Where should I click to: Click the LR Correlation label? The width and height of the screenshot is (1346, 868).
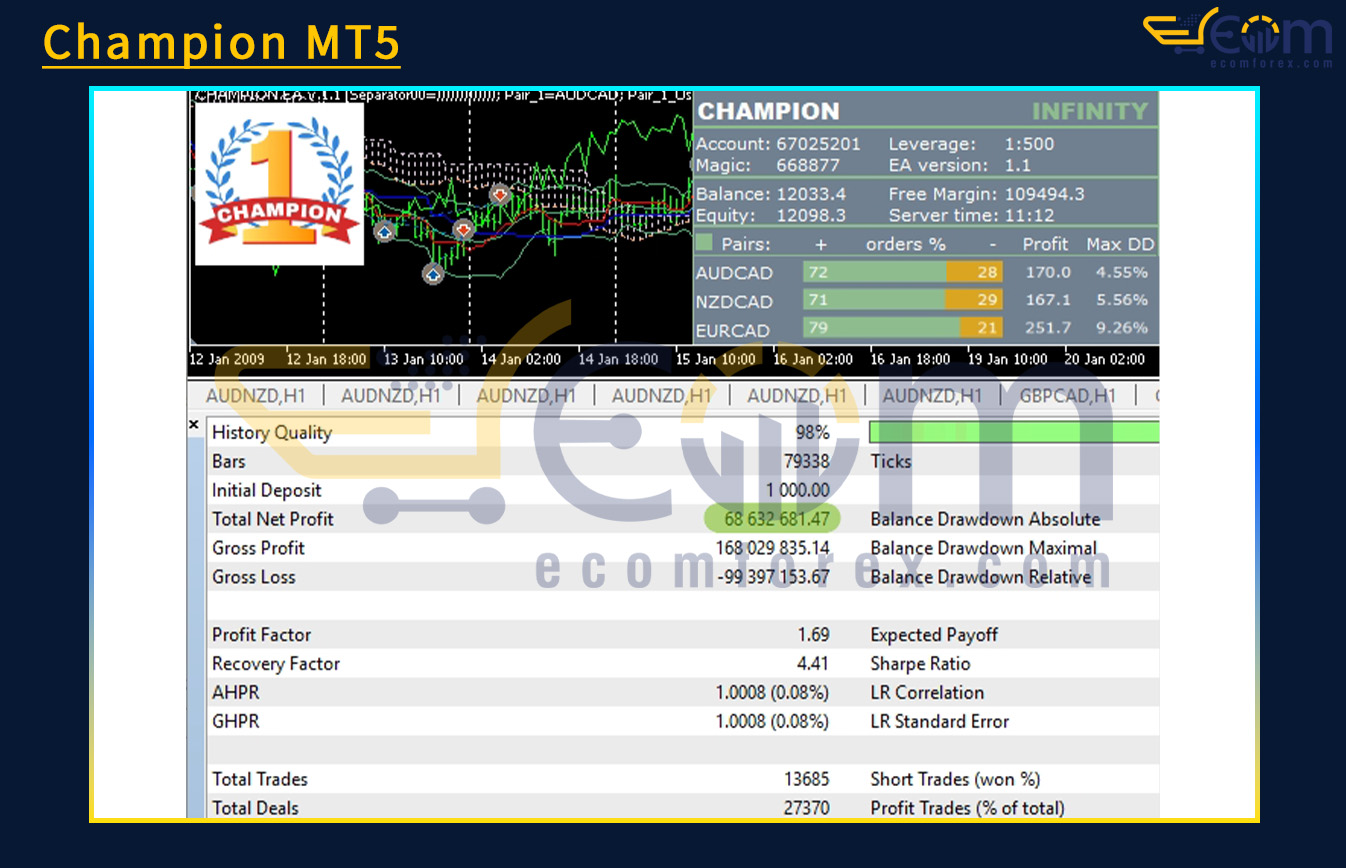click(927, 693)
